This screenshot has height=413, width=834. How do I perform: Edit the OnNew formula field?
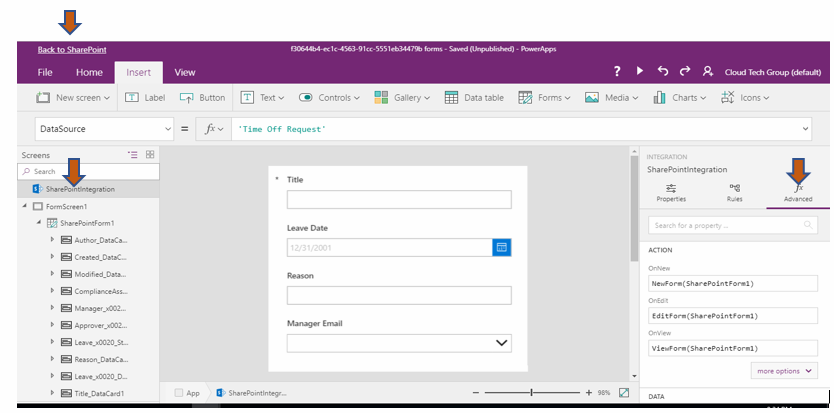732,284
